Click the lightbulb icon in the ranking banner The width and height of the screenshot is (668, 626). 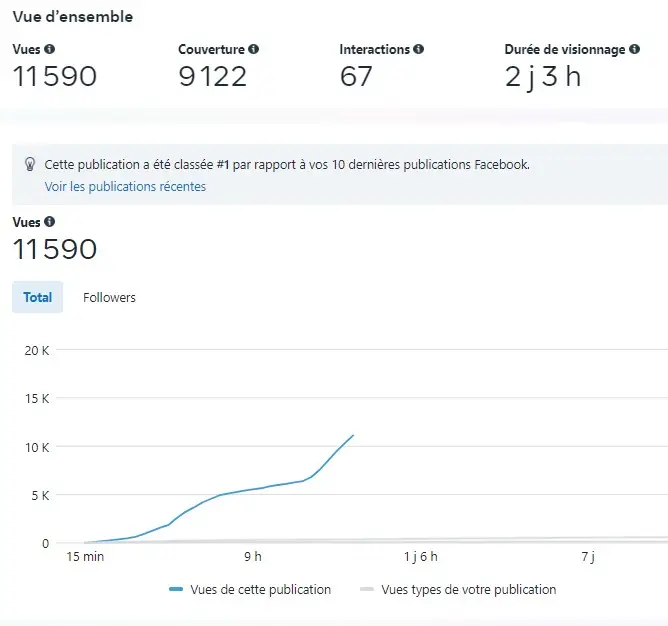point(30,165)
